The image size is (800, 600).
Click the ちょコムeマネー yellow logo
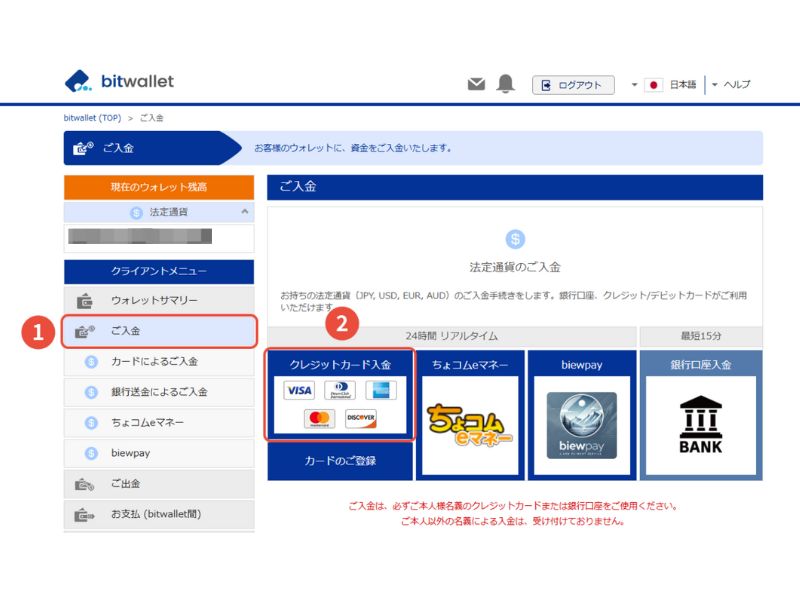pos(472,425)
